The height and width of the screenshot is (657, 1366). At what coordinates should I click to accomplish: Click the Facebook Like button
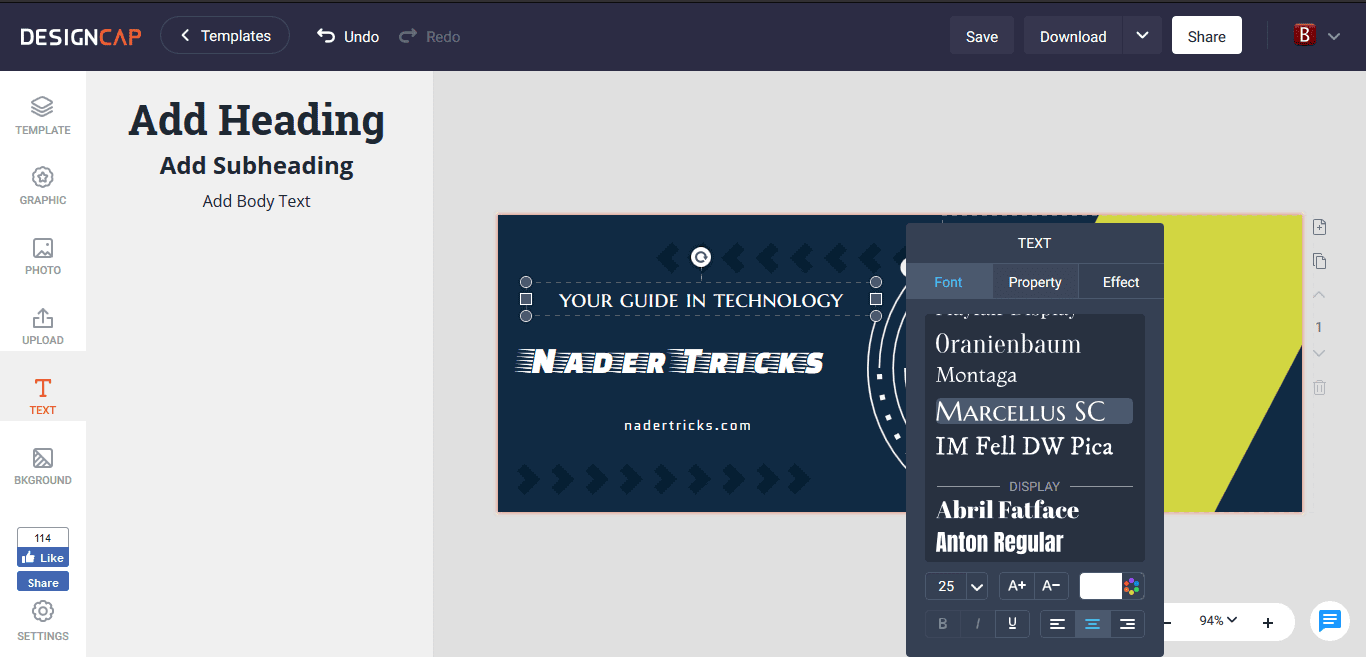pyautogui.click(x=43, y=558)
